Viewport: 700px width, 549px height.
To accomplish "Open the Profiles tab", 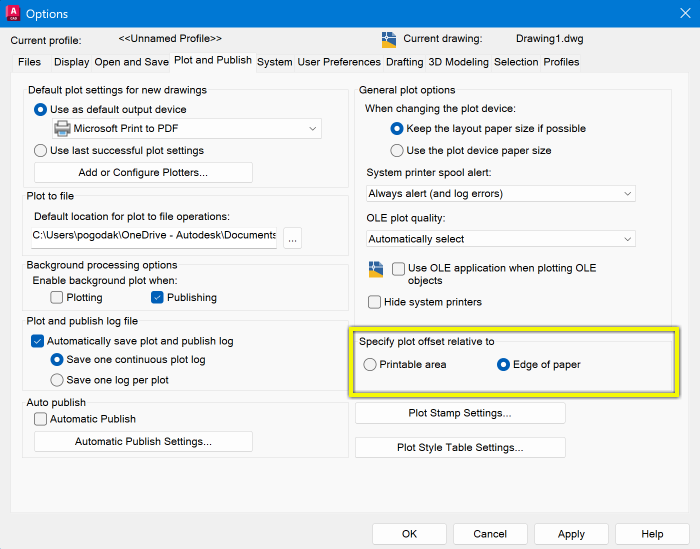I will pyautogui.click(x=561, y=62).
